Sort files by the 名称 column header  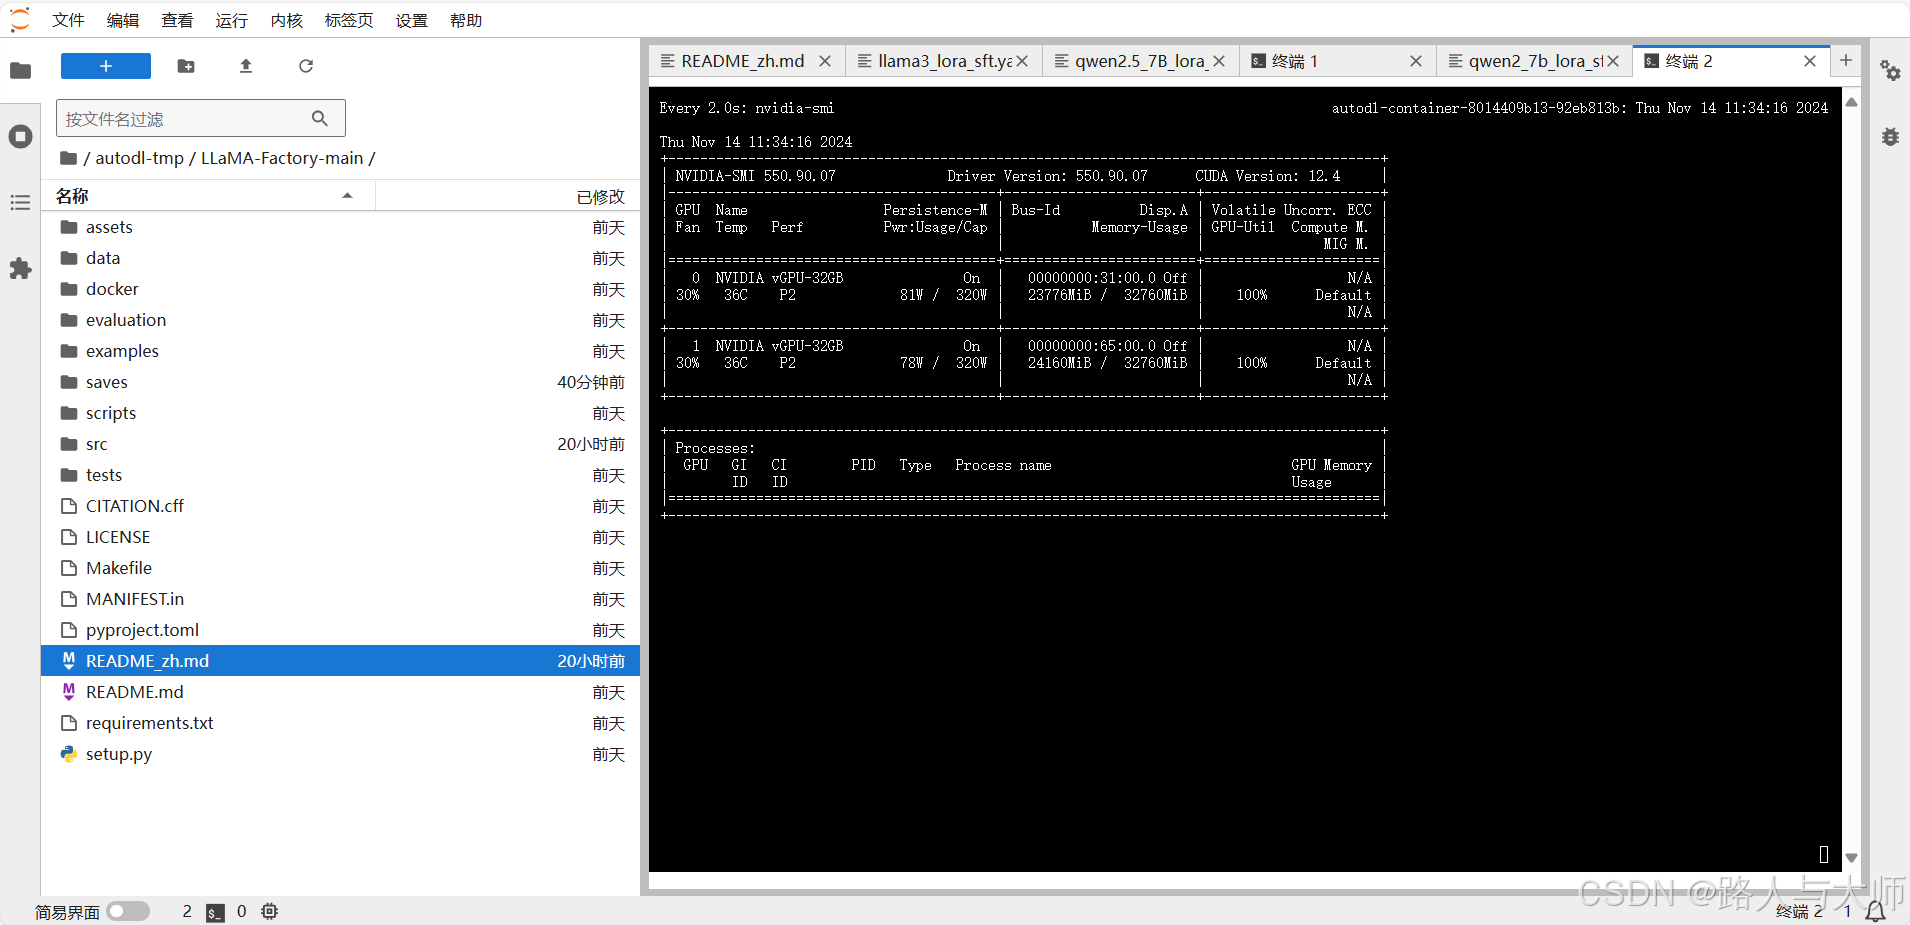pyautogui.click(x=208, y=196)
